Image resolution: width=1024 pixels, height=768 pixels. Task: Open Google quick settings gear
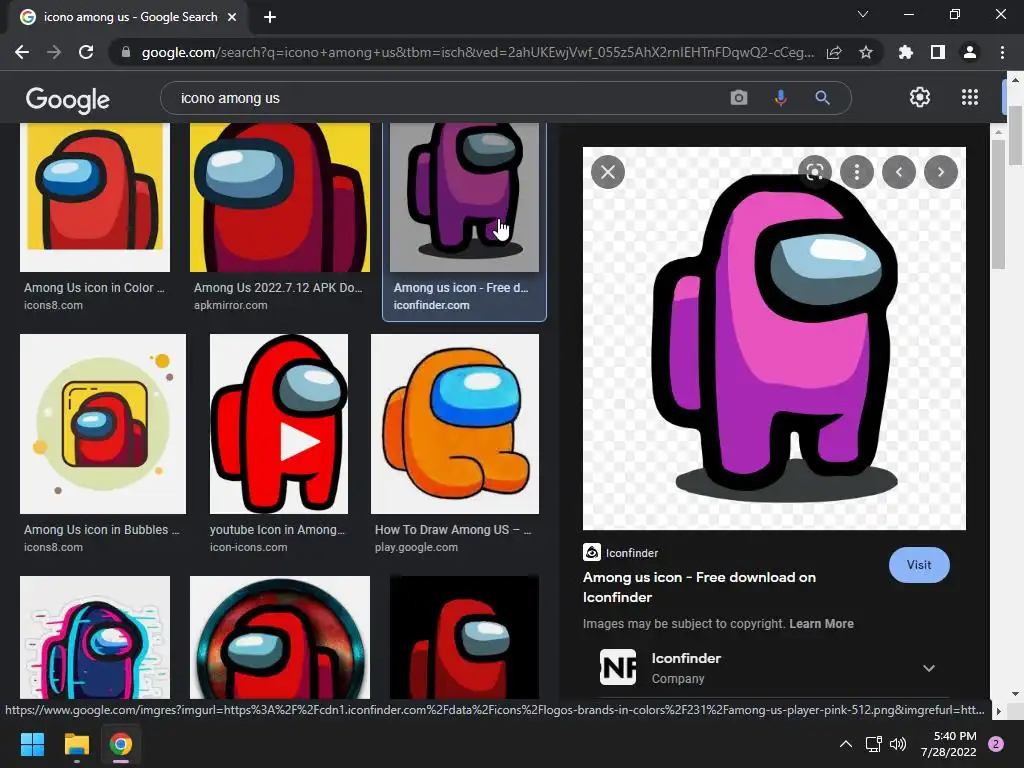pyautogui.click(x=920, y=97)
